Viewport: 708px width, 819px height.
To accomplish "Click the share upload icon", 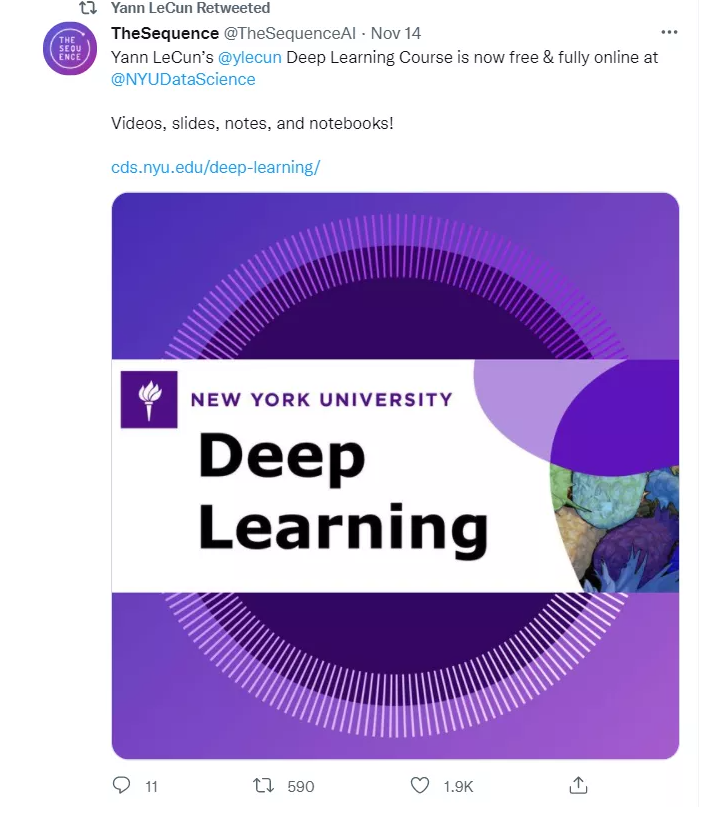I will point(578,786).
